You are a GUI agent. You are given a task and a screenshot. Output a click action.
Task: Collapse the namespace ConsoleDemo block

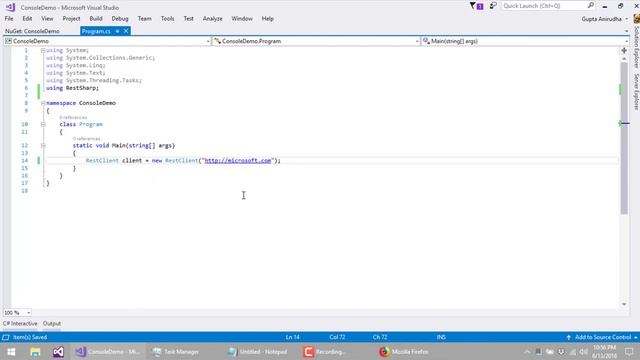point(43,103)
